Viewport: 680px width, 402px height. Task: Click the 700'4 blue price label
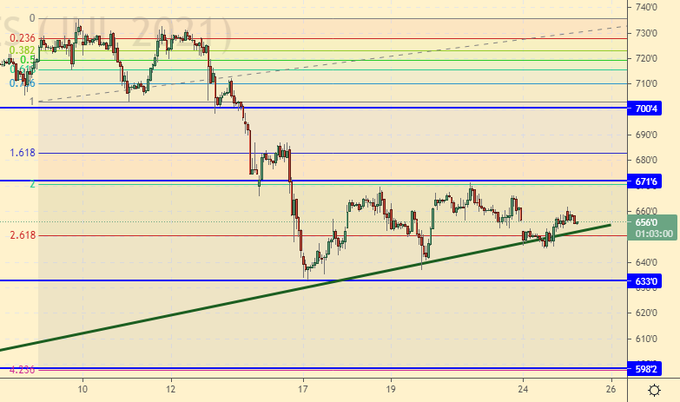pos(646,107)
